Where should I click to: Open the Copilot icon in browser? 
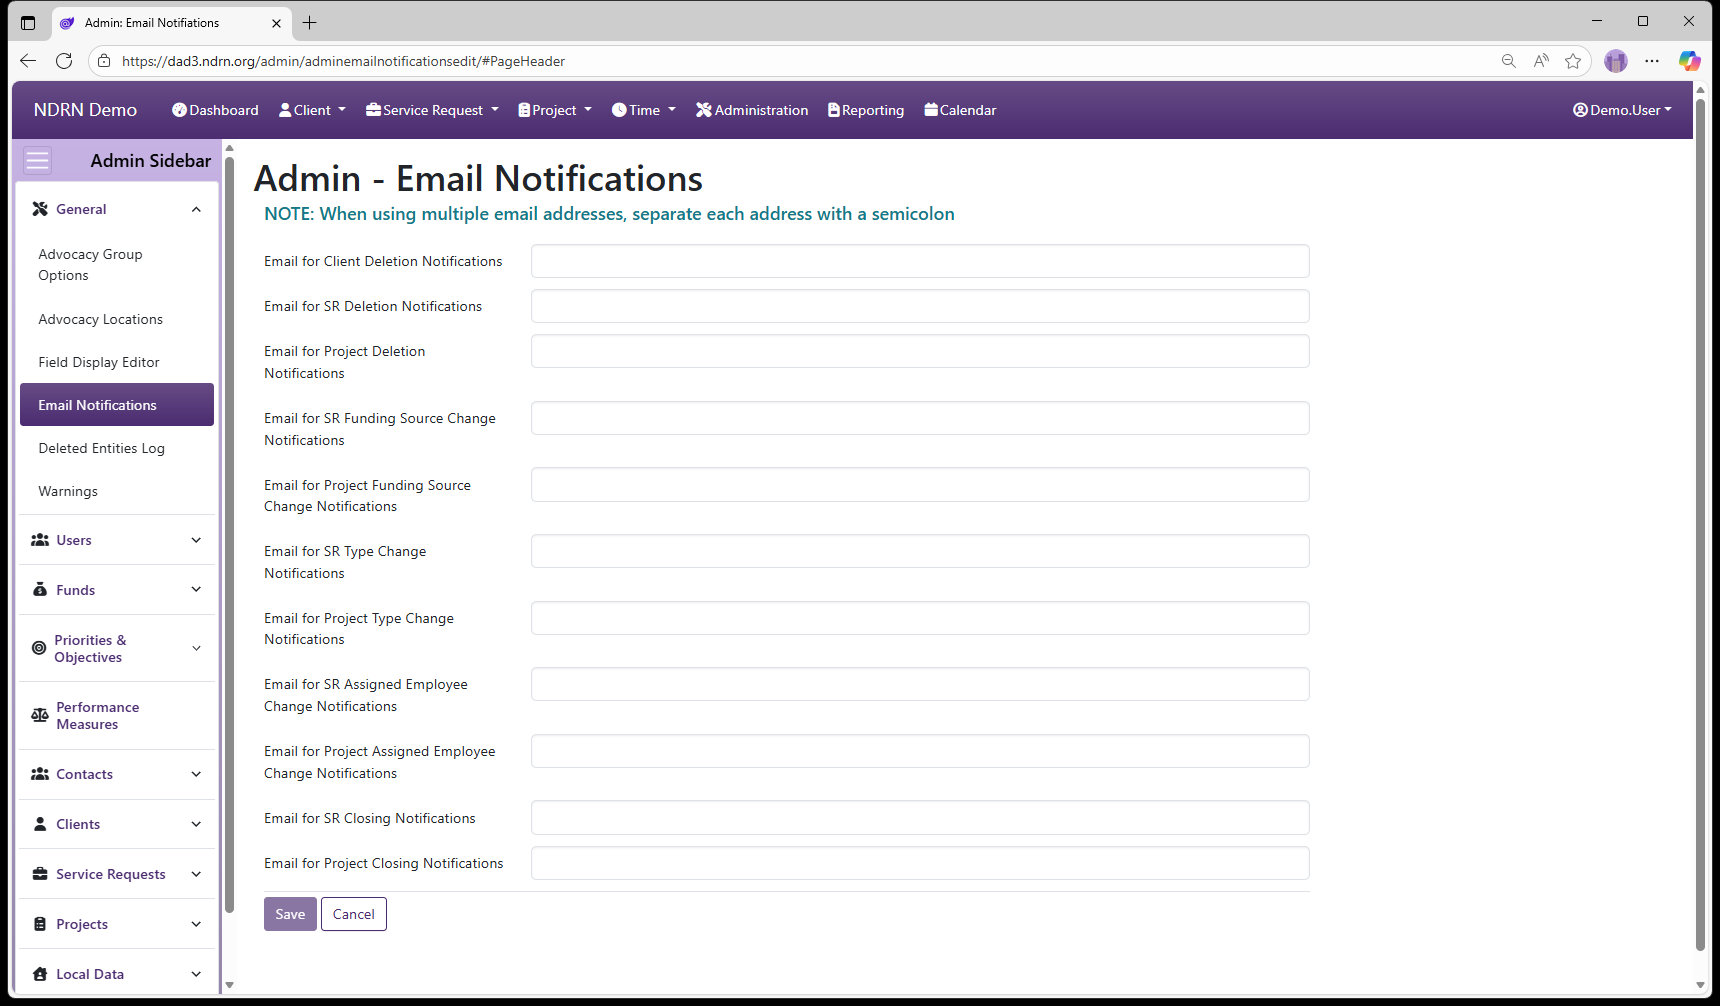1690,61
